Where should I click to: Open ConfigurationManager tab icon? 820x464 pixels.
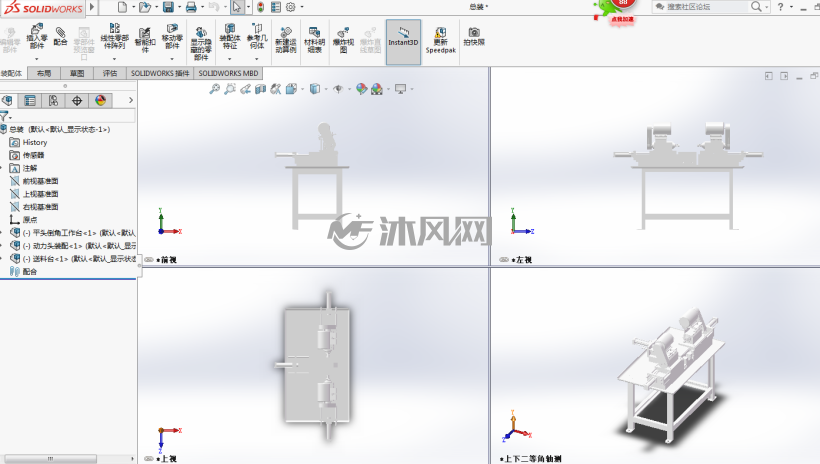click(53, 100)
